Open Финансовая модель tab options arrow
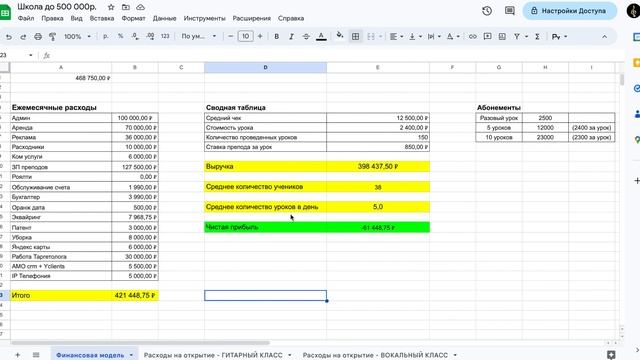The image size is (640, 360). coord(131,355)
